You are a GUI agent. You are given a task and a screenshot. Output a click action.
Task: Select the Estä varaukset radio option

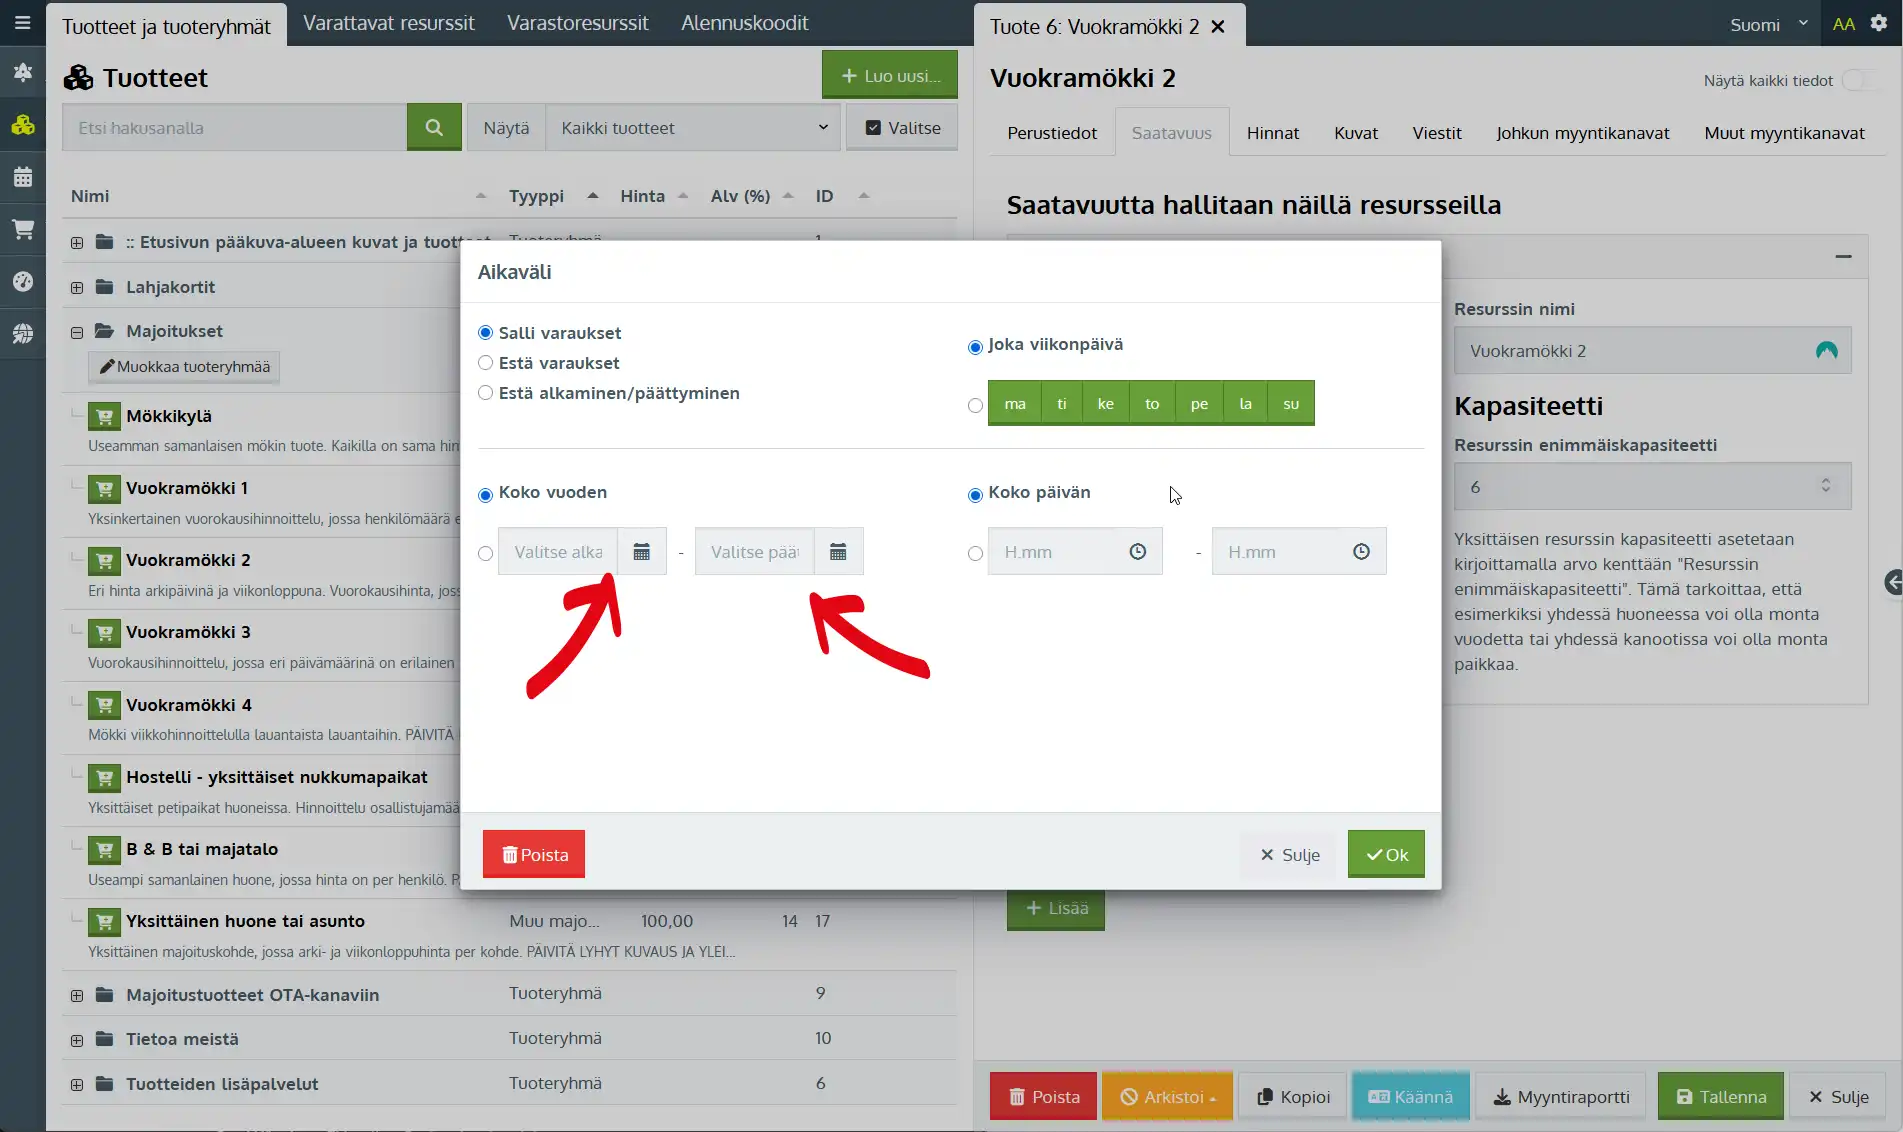point(486,363)
